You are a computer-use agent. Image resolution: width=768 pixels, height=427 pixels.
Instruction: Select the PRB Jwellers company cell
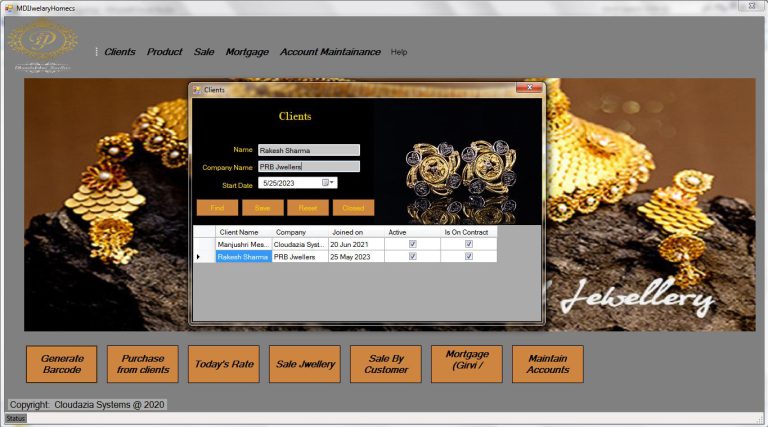point(300,257)
